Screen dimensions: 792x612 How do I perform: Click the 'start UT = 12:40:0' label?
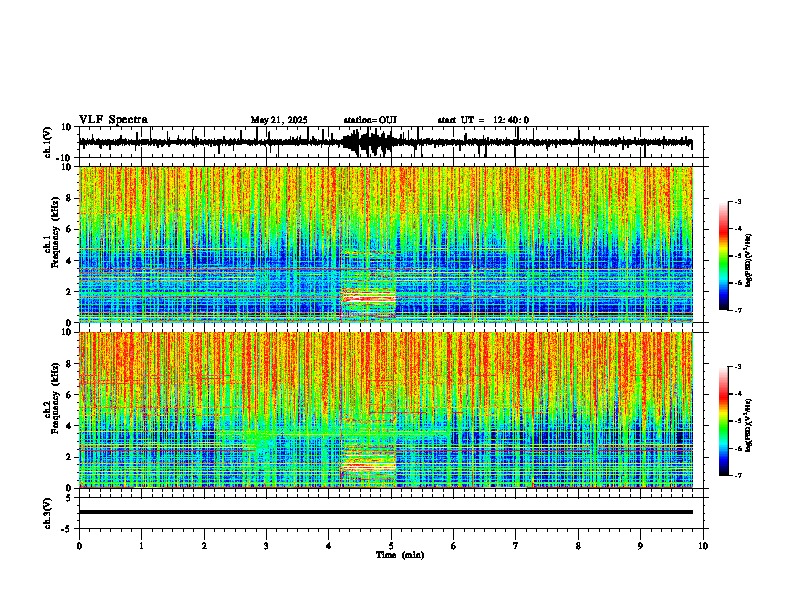(483, 120)
